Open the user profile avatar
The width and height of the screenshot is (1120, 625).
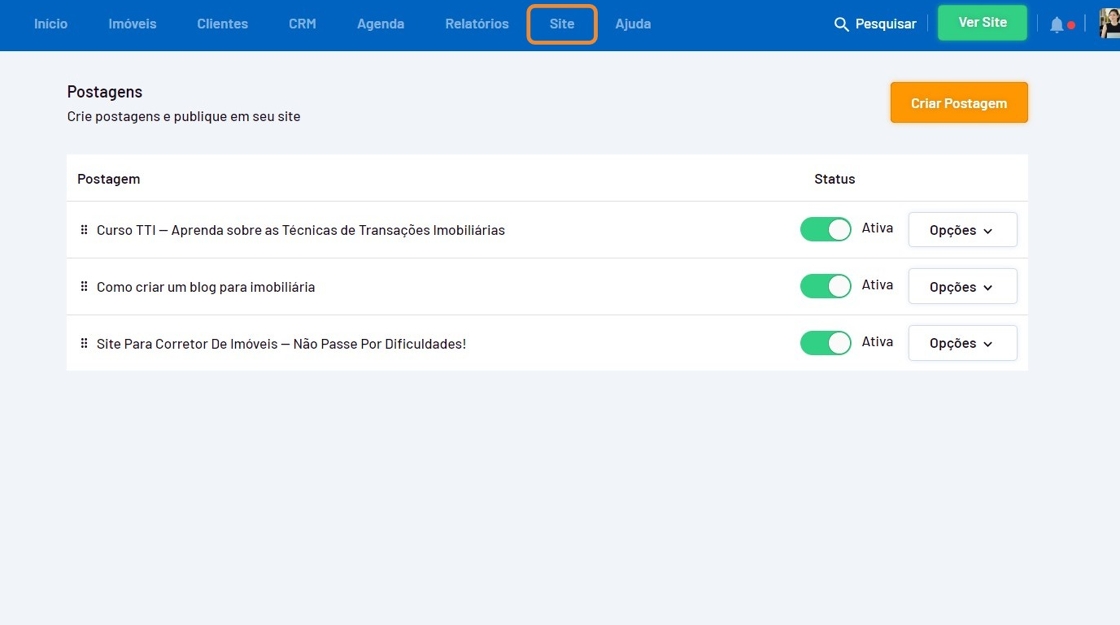[1109, 23]
